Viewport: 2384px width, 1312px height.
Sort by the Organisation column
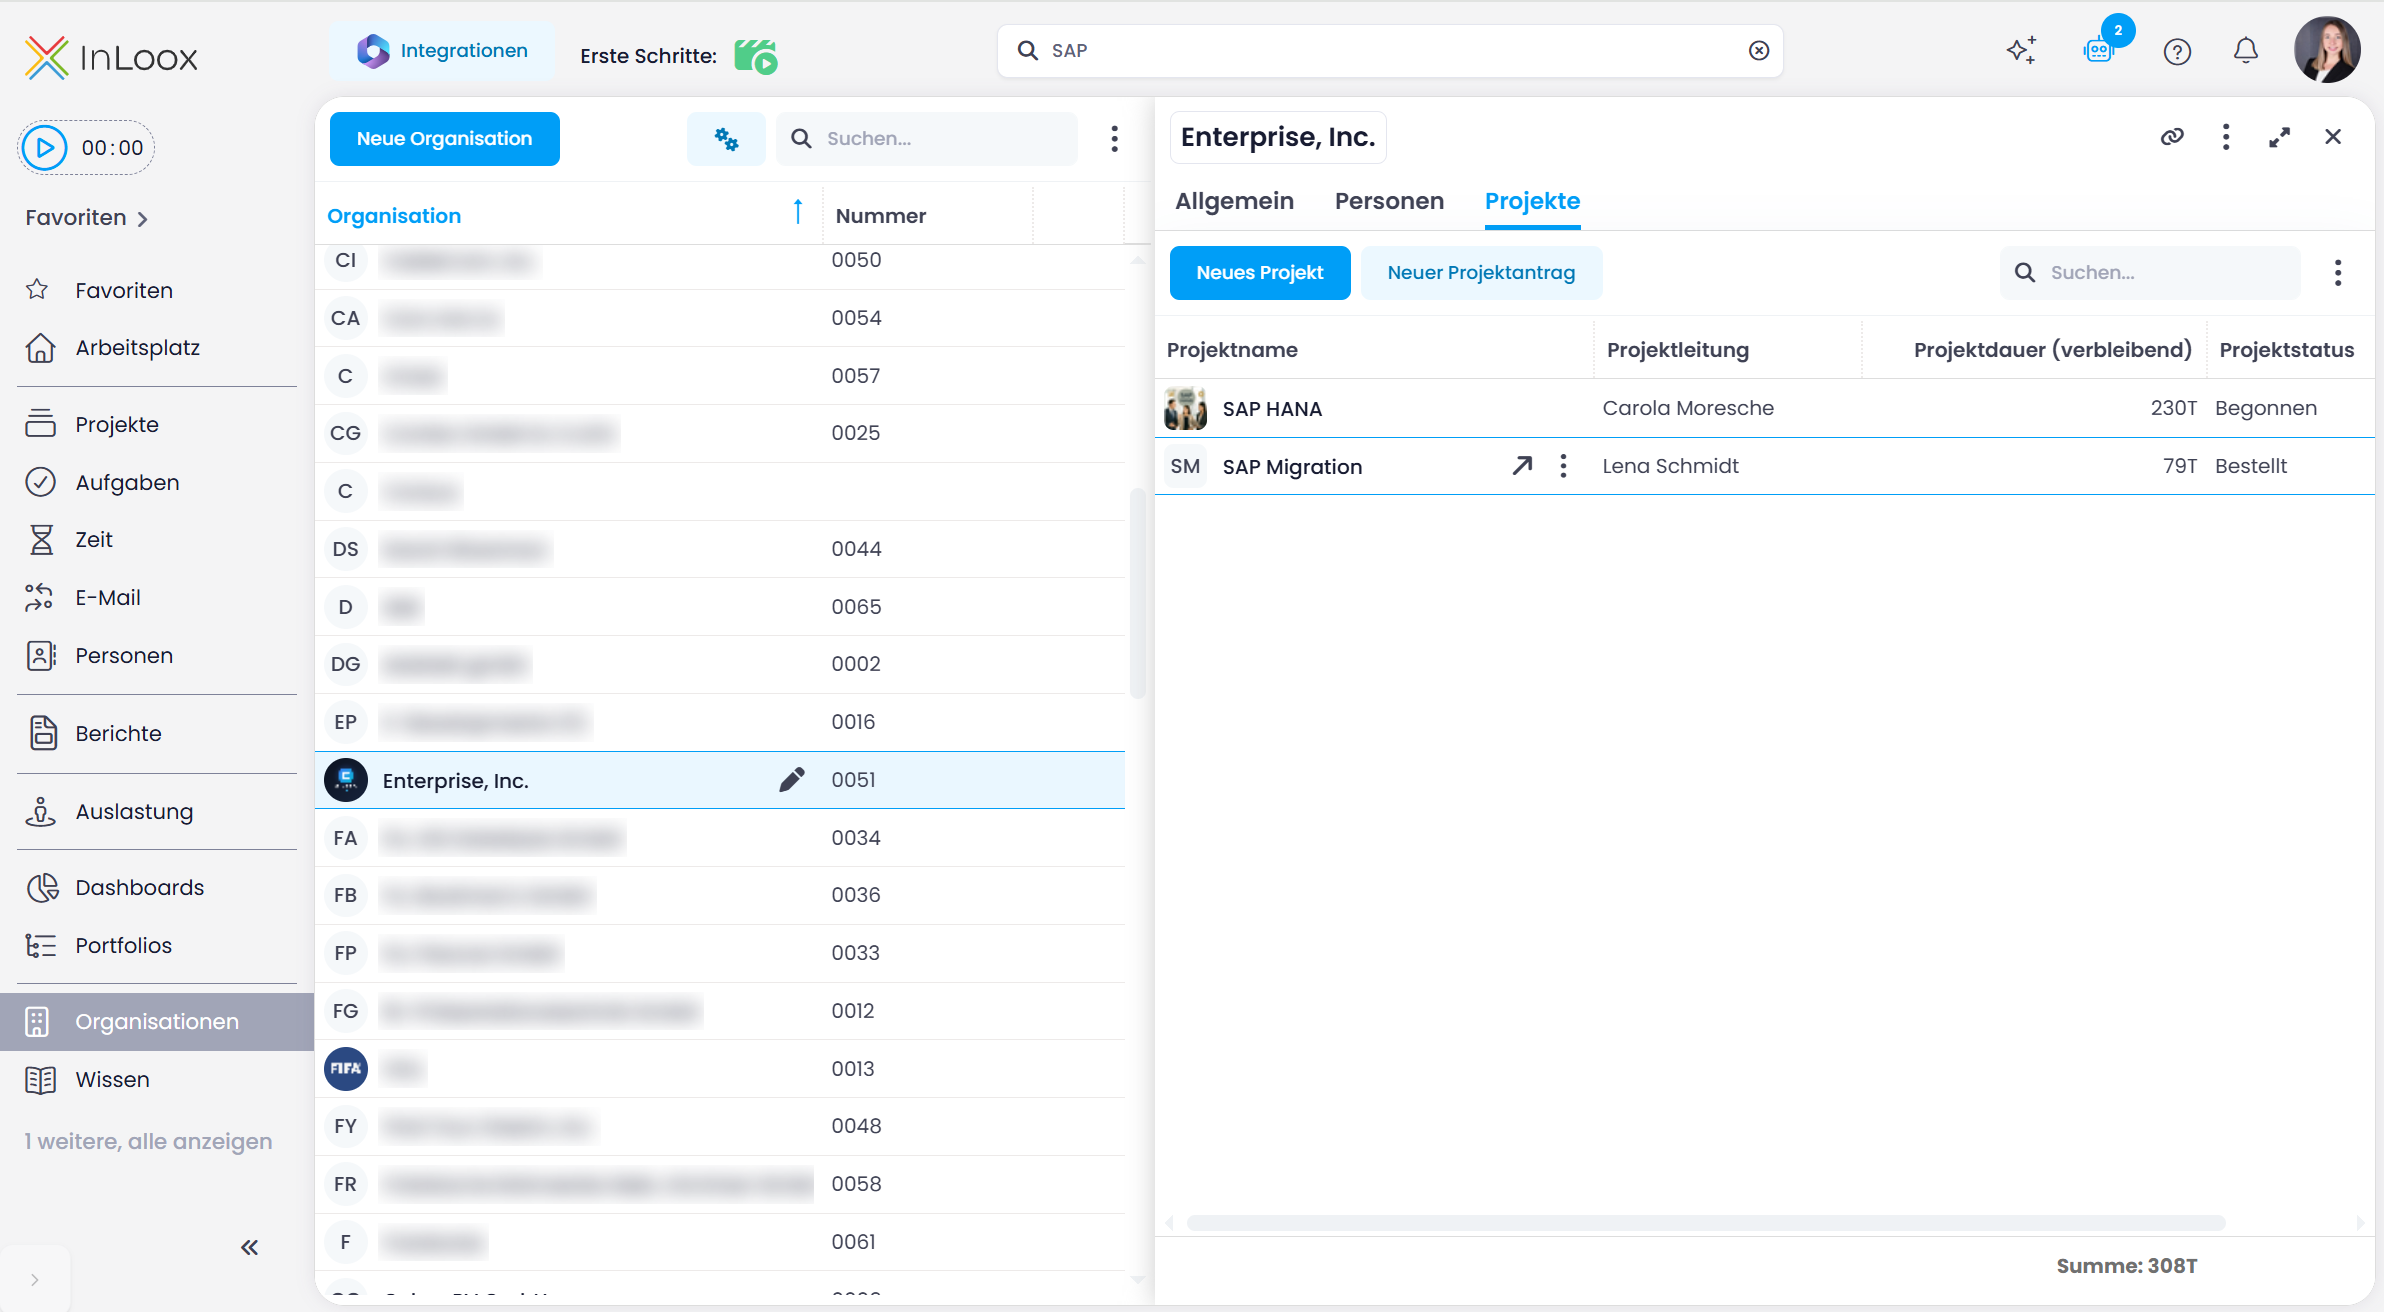[x=394, y=216]
